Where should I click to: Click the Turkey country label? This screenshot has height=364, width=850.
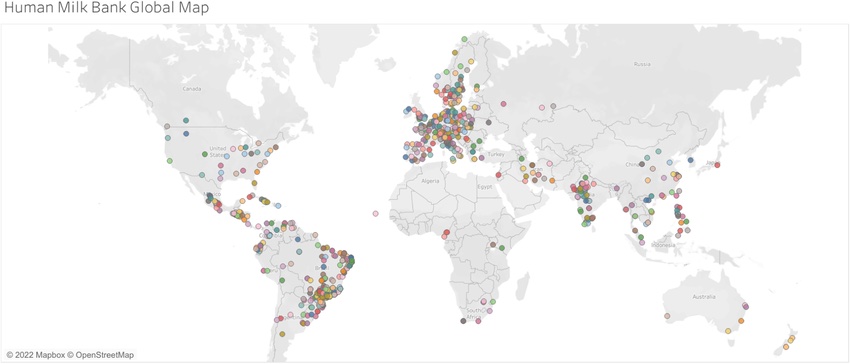click(x=496, y=155)
